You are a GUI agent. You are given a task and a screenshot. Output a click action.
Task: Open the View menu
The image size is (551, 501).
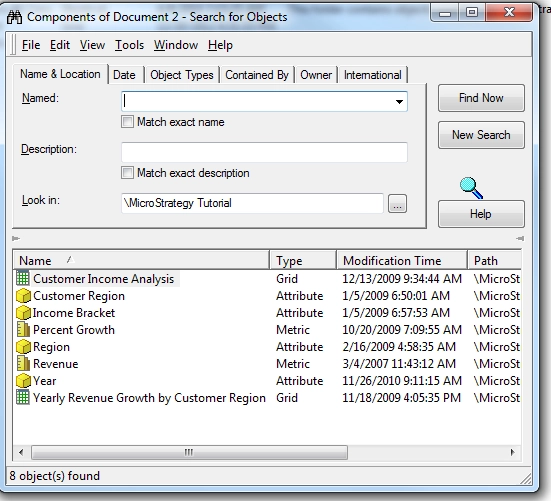point(92,45)
